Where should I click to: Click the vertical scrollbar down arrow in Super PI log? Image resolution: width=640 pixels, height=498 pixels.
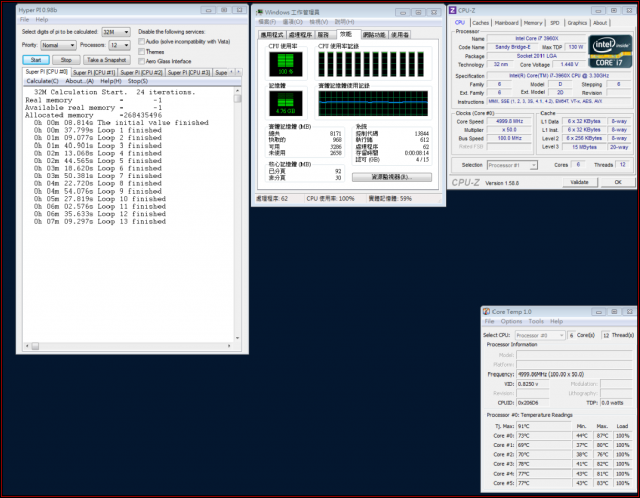pos(238,338)
